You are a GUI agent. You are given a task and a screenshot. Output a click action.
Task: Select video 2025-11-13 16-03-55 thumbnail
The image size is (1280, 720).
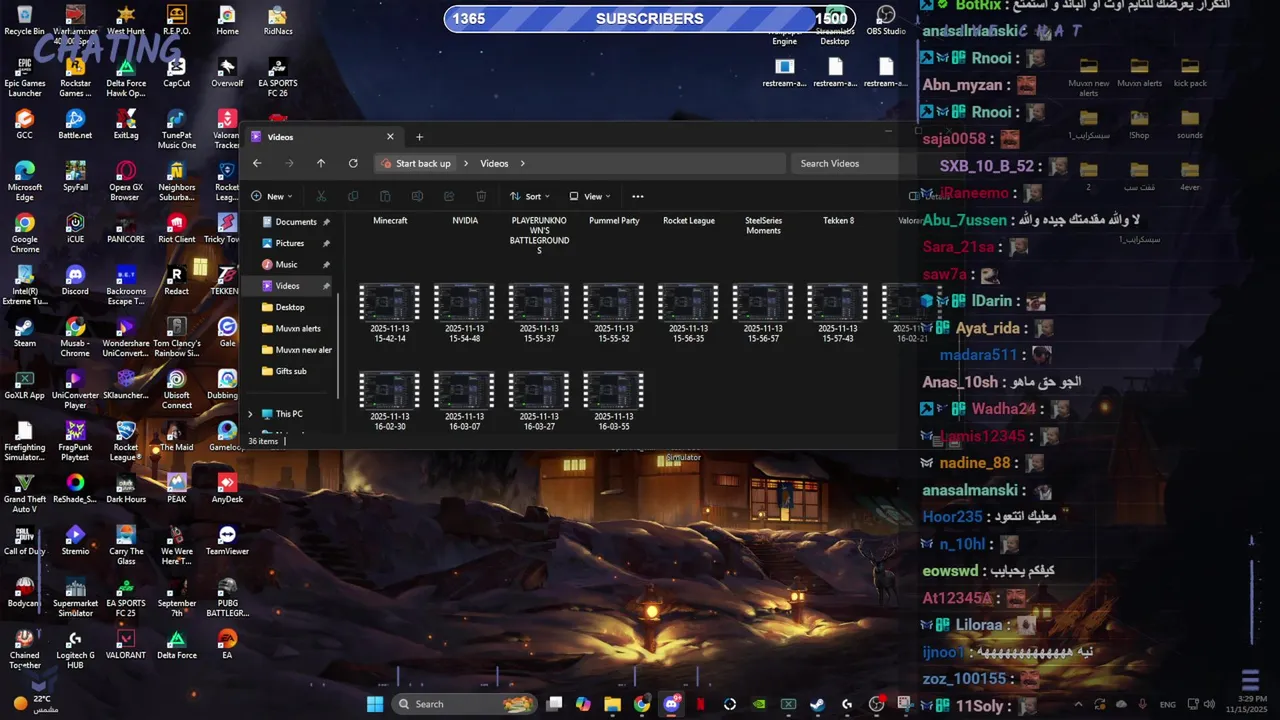[x=614, y=390]
